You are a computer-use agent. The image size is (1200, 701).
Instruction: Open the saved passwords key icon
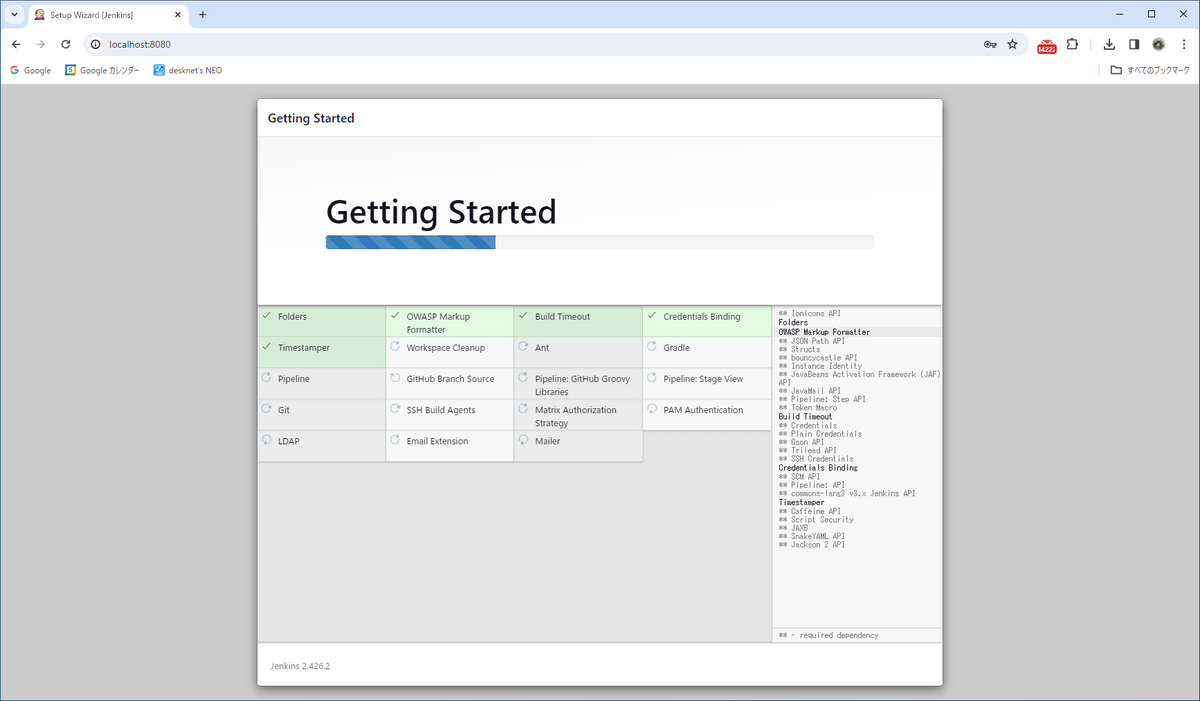coord(990,44)
